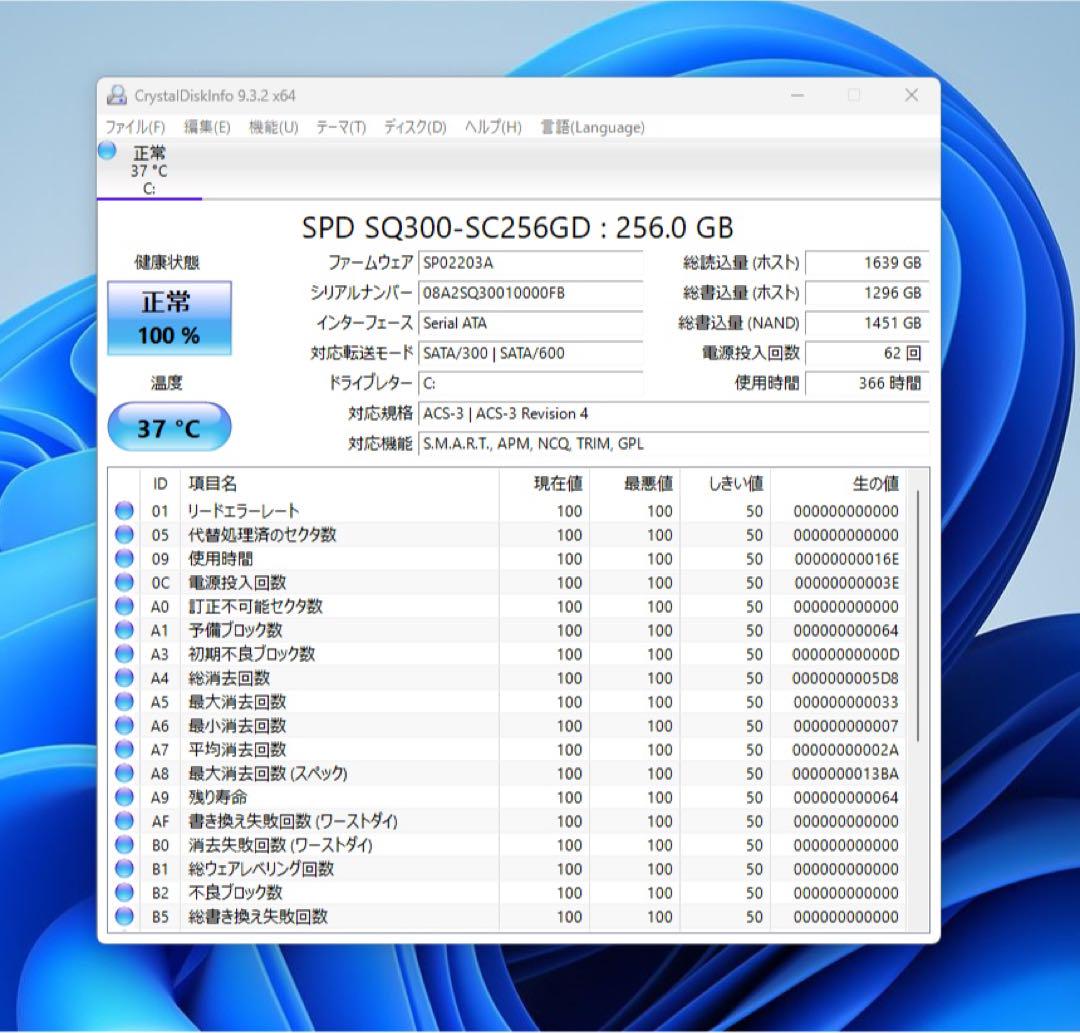Click the 対応規格 field ACS-3 Revision 4
The image size is (1080, 1033).
tap(674, 414)
